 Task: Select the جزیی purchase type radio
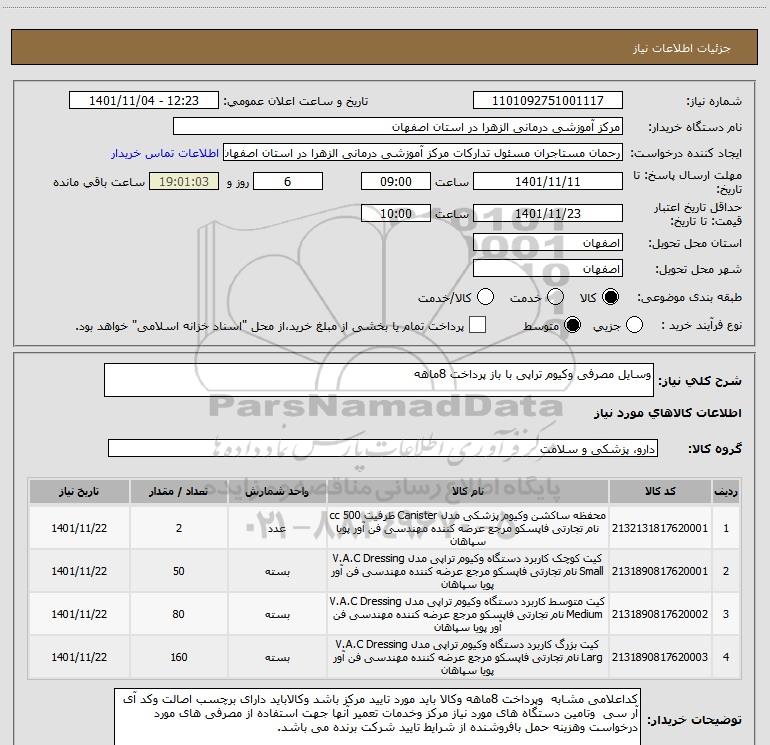click(x=634, y=325)
